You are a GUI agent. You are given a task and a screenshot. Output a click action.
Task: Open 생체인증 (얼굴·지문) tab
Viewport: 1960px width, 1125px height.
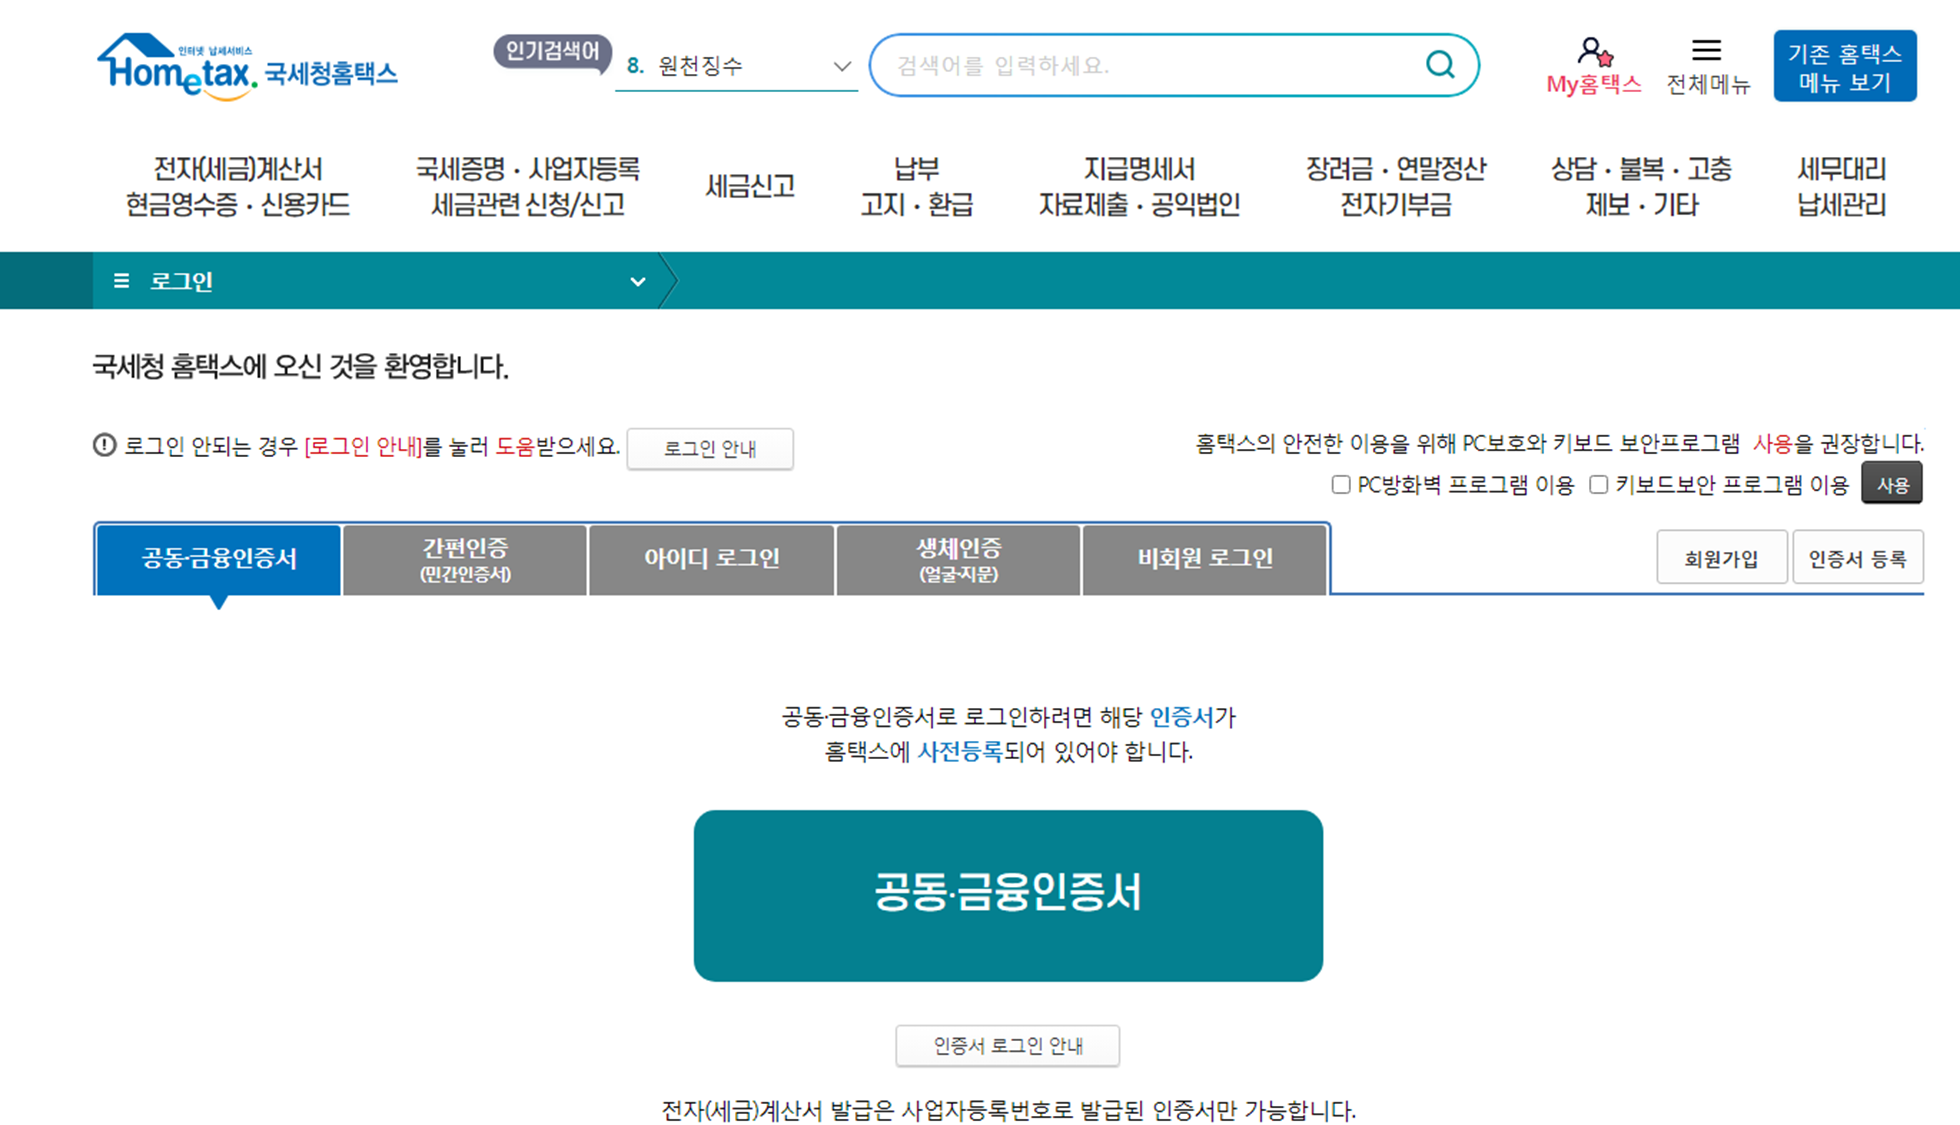[958, 559]
